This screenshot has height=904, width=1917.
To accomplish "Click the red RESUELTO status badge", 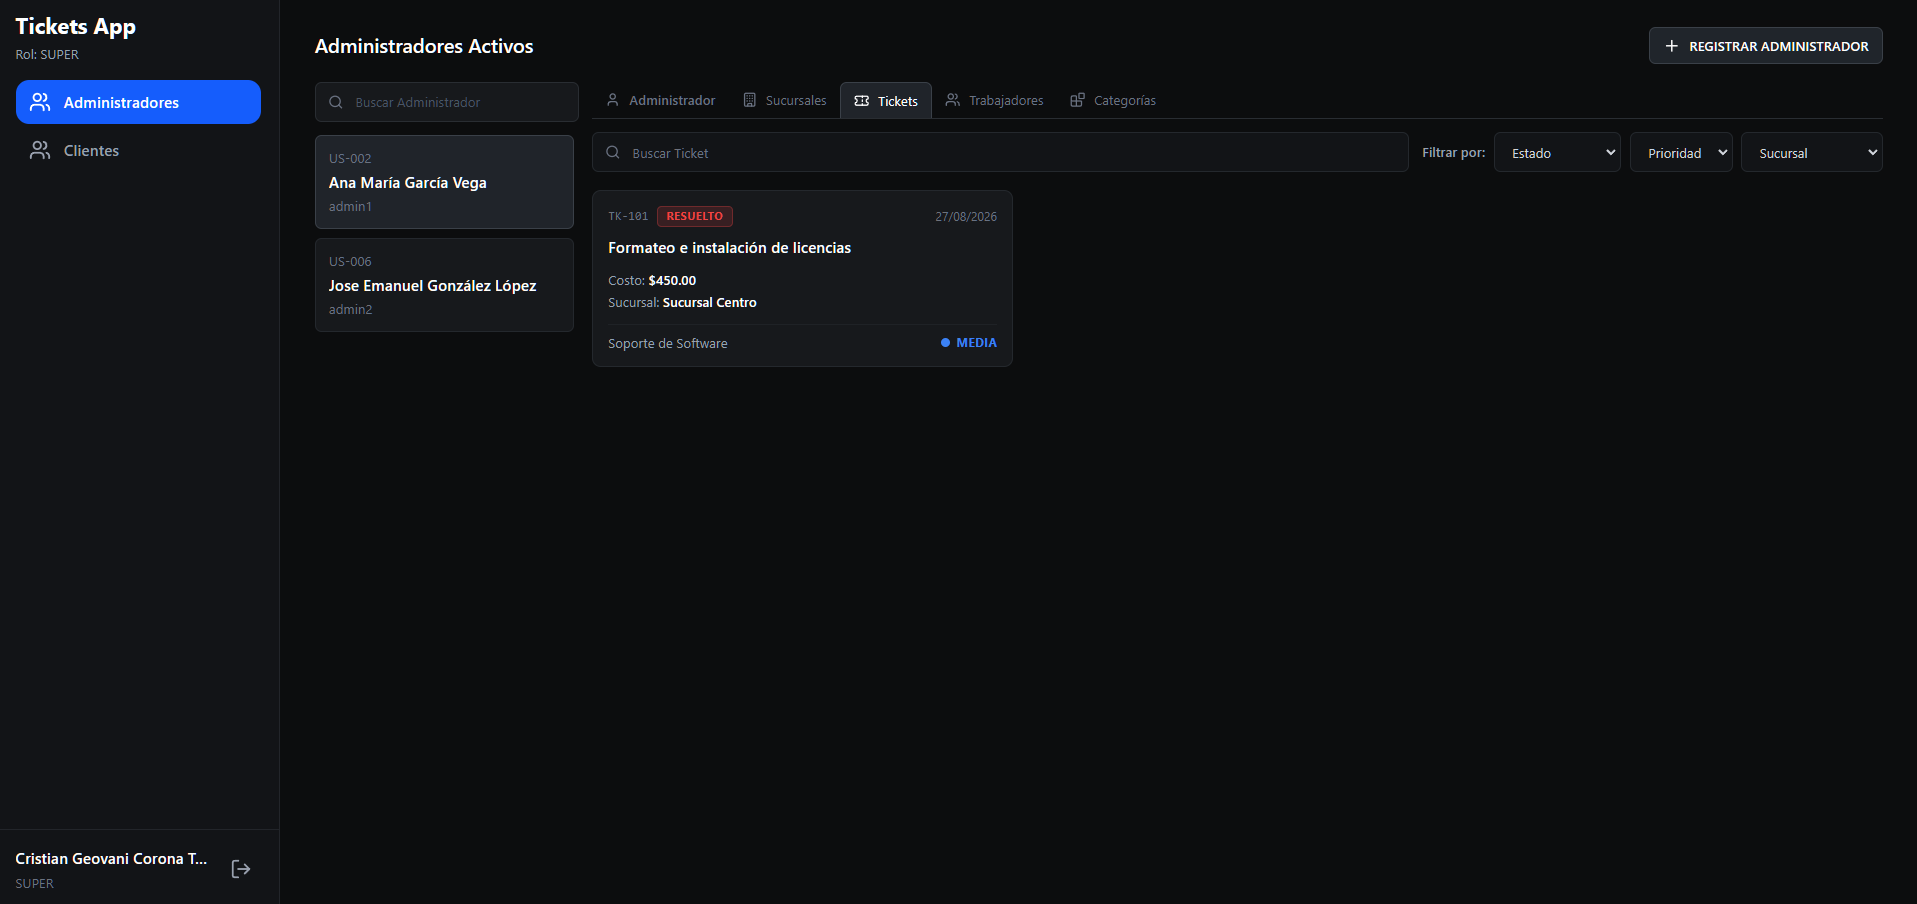I will pos(695,216).
